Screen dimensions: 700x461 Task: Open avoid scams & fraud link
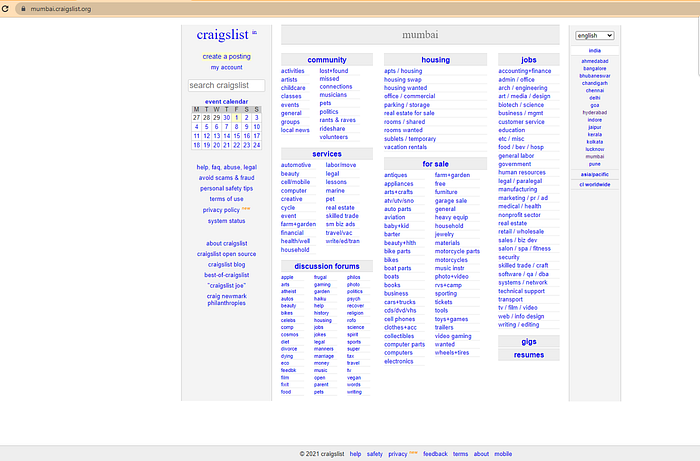pos(226,178)
